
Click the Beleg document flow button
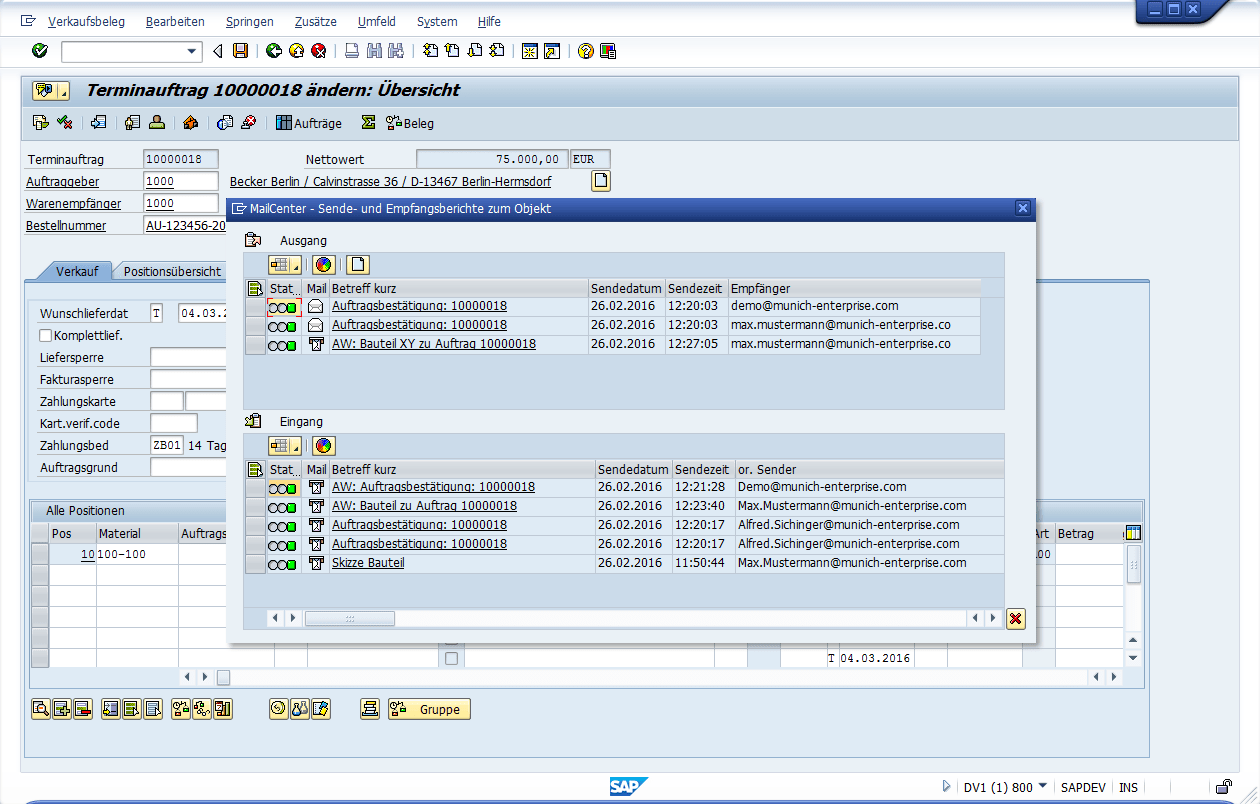(x=410, y=123)
